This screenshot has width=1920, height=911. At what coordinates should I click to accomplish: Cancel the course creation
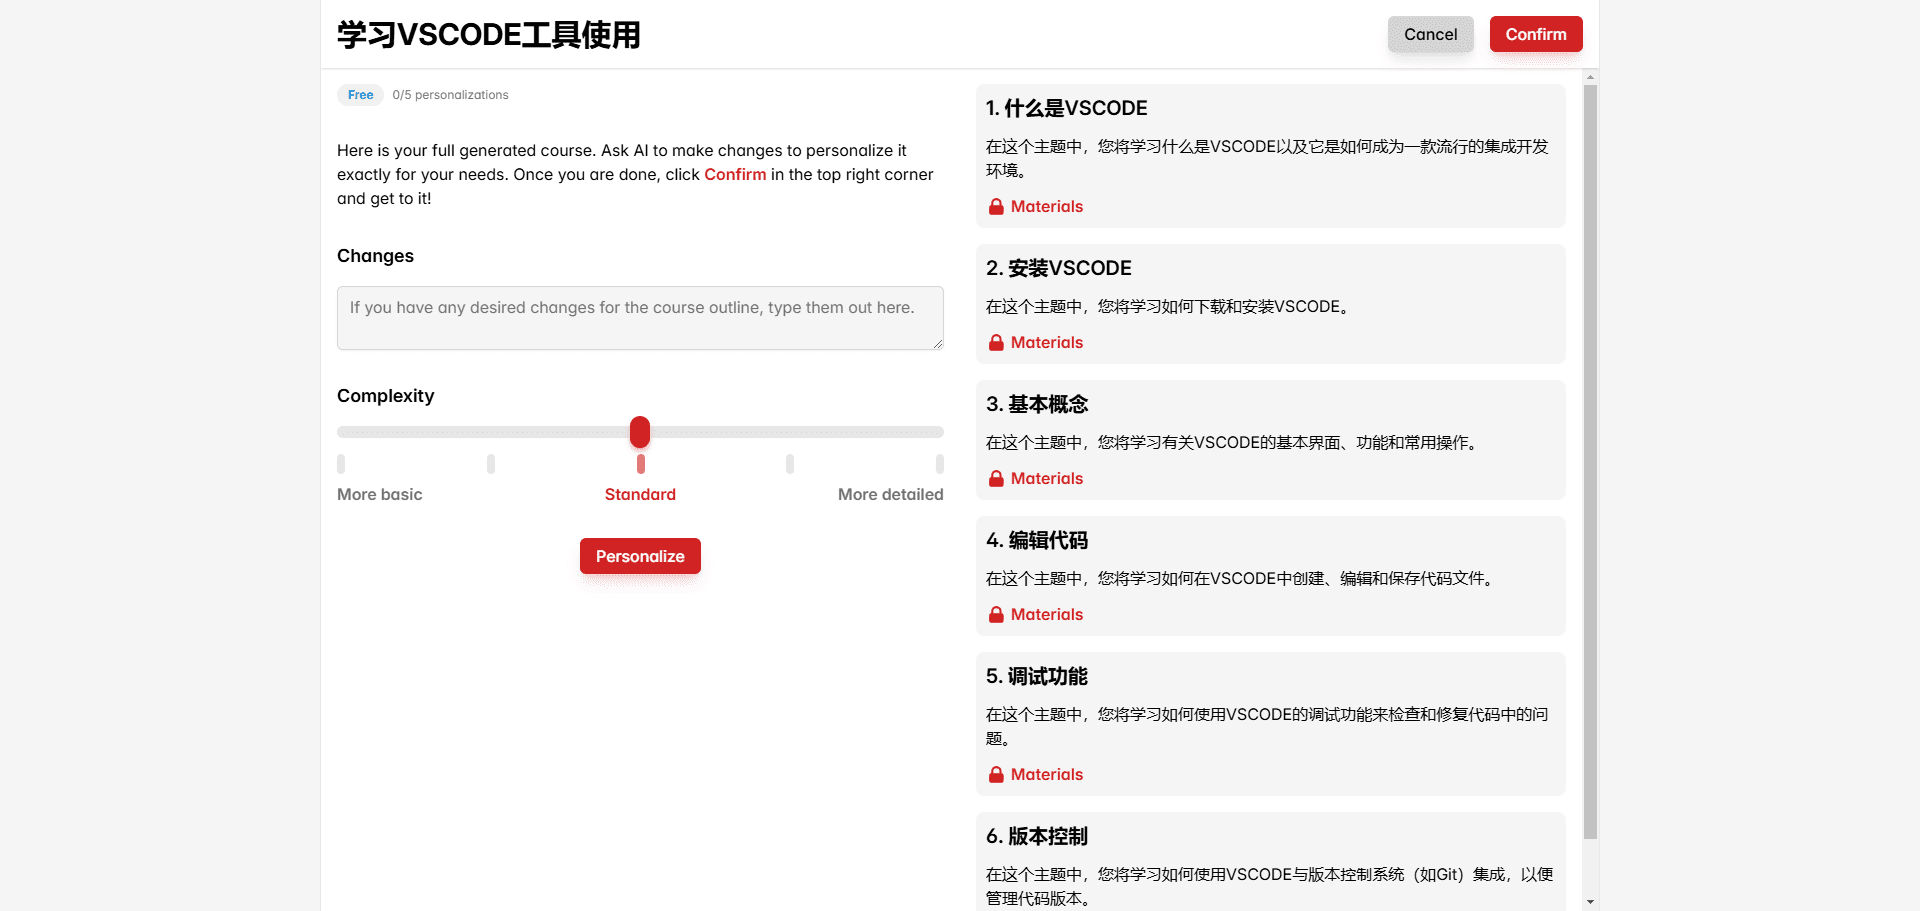tap(1430, 34)
